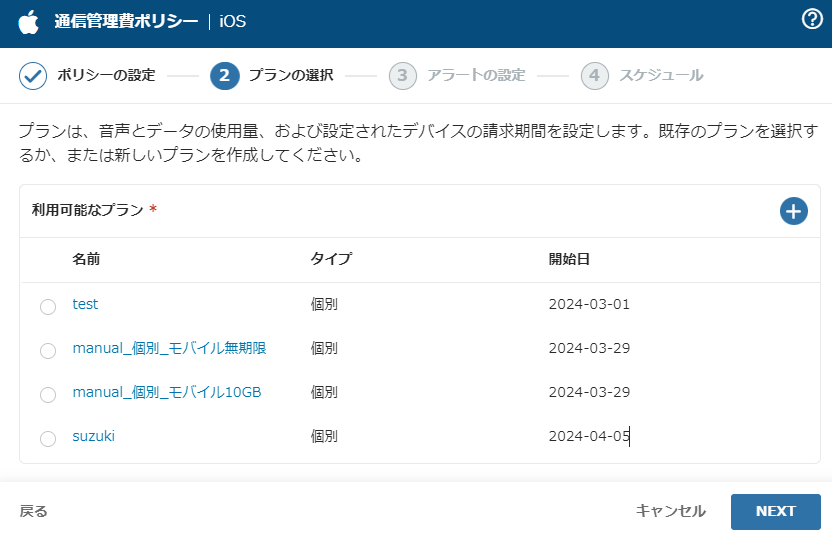Go to プランの選択 step
This screenshot has width=832, height=541.
click(291, 75)
